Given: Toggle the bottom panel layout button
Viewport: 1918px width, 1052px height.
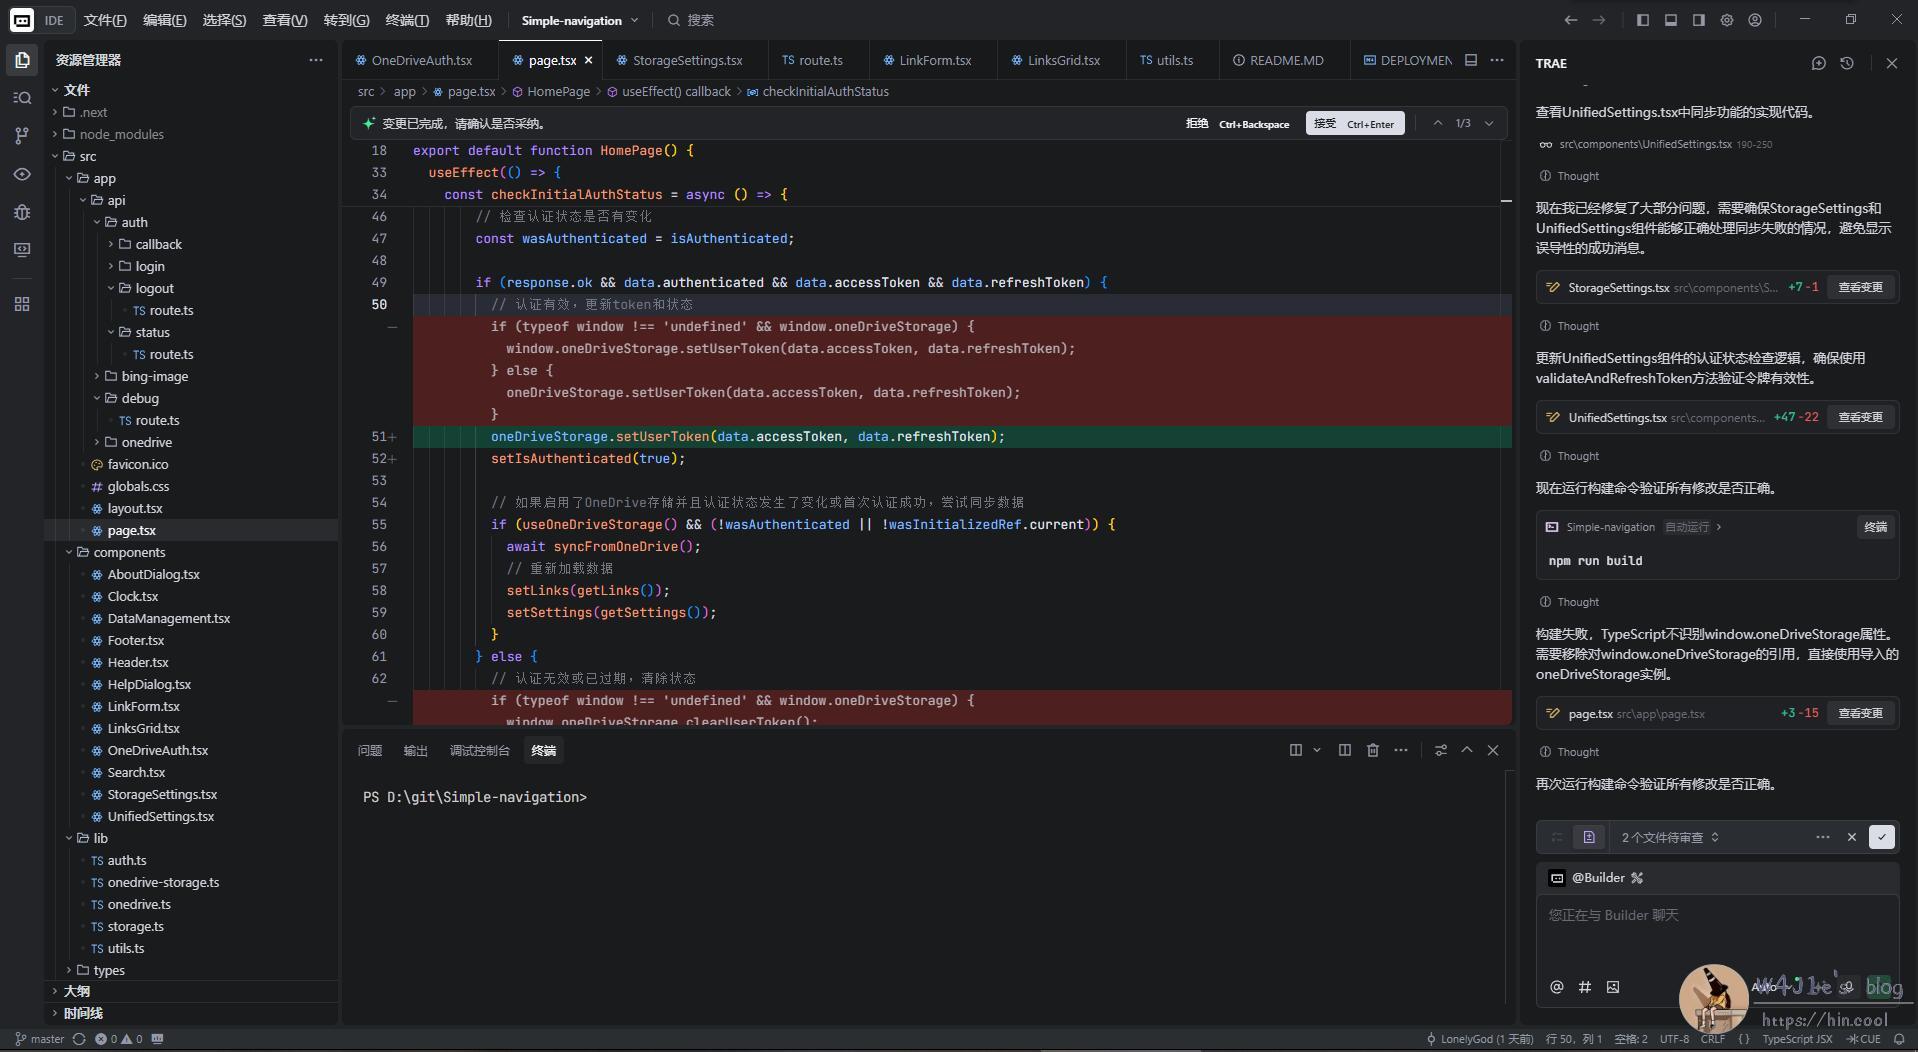Looking at the screenshot, I should pyautogui.click(x=1670, y=20).
